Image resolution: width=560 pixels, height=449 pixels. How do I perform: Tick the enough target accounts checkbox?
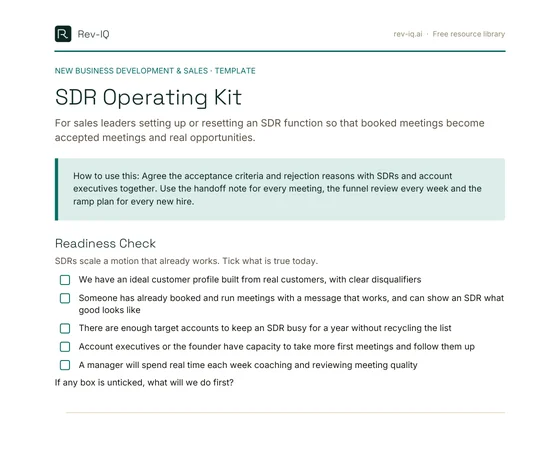point(65,328)
